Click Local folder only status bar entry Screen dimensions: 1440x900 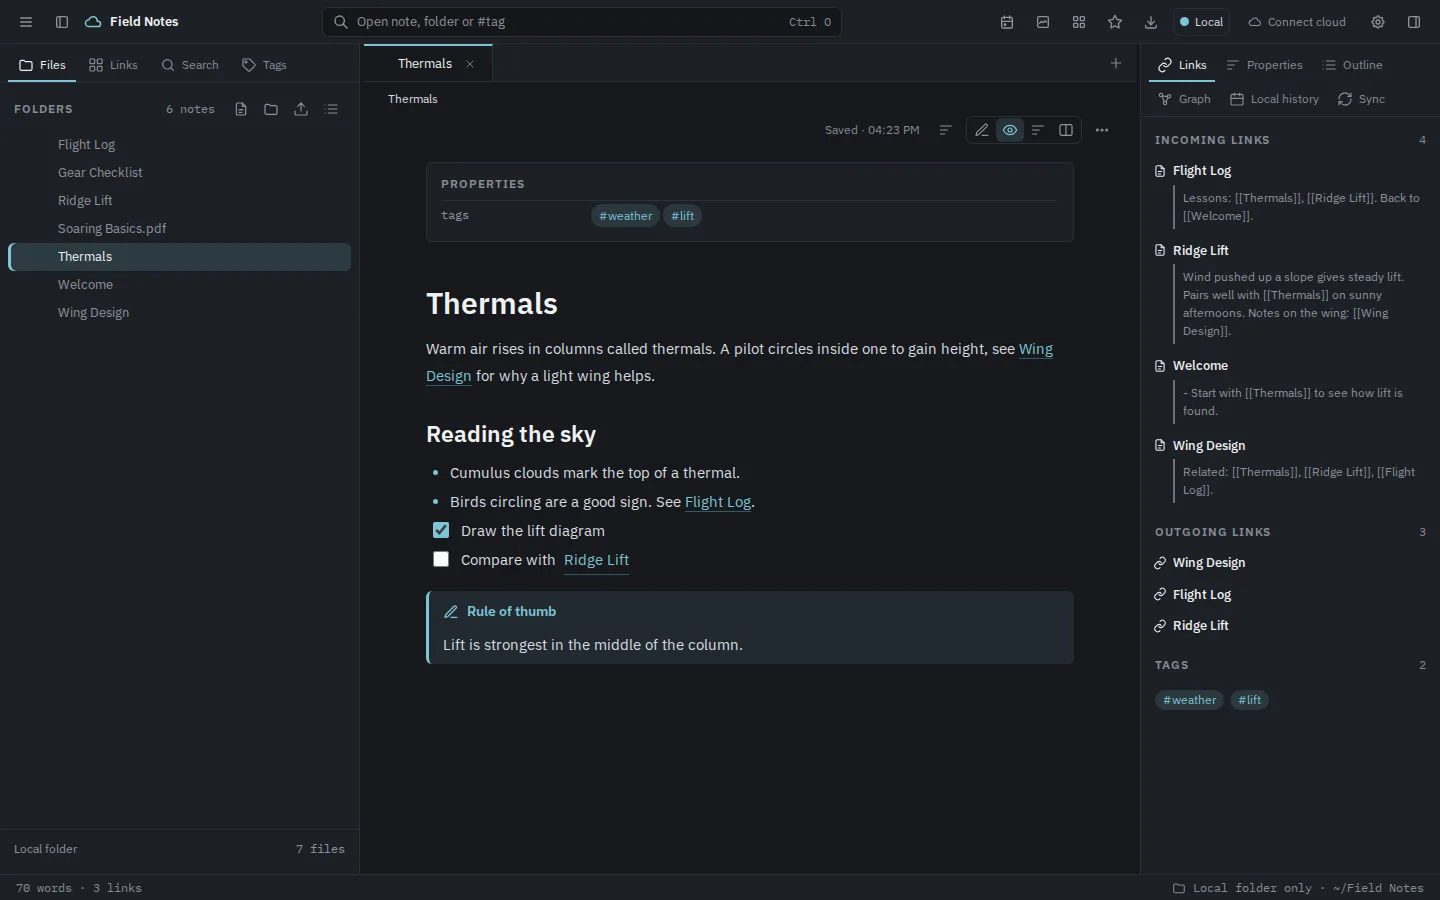pos(1298,888)
